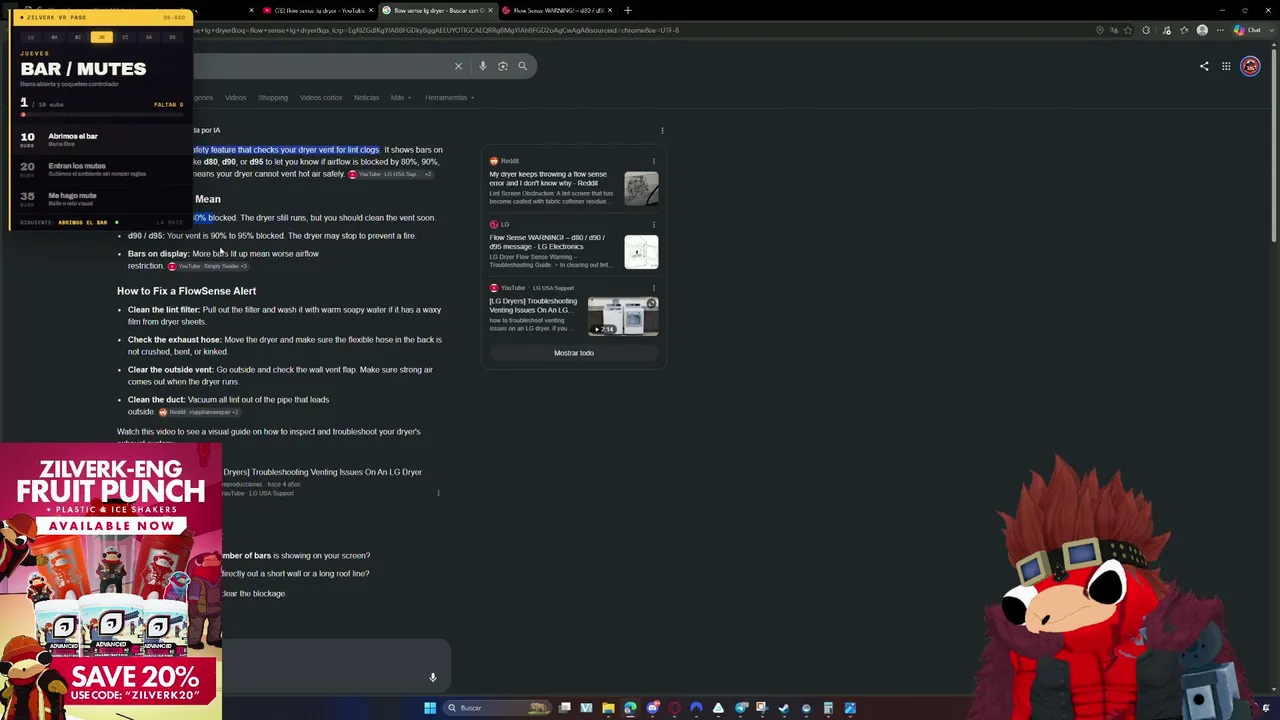Image resolution: width=1280 pixels, height=720 pixels.
Task: Open a new browser tab
Action: (628, 10)
